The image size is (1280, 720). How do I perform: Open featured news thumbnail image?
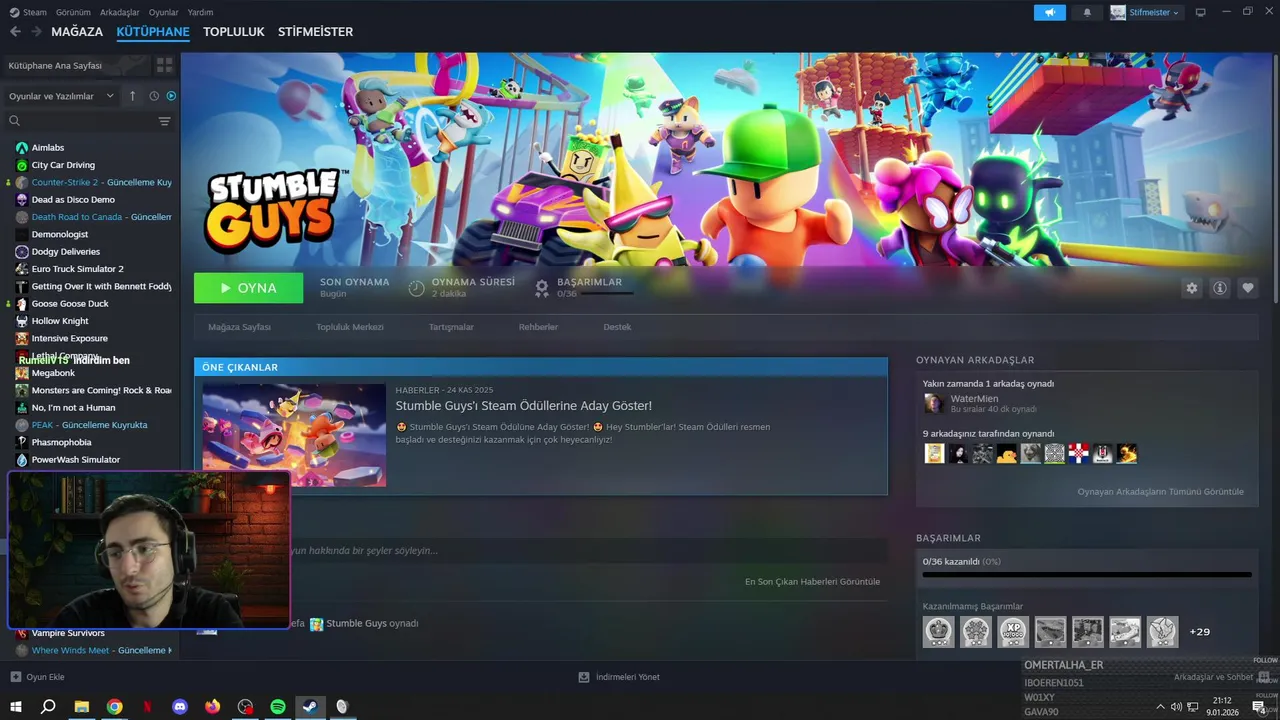(x=294, y=435)
